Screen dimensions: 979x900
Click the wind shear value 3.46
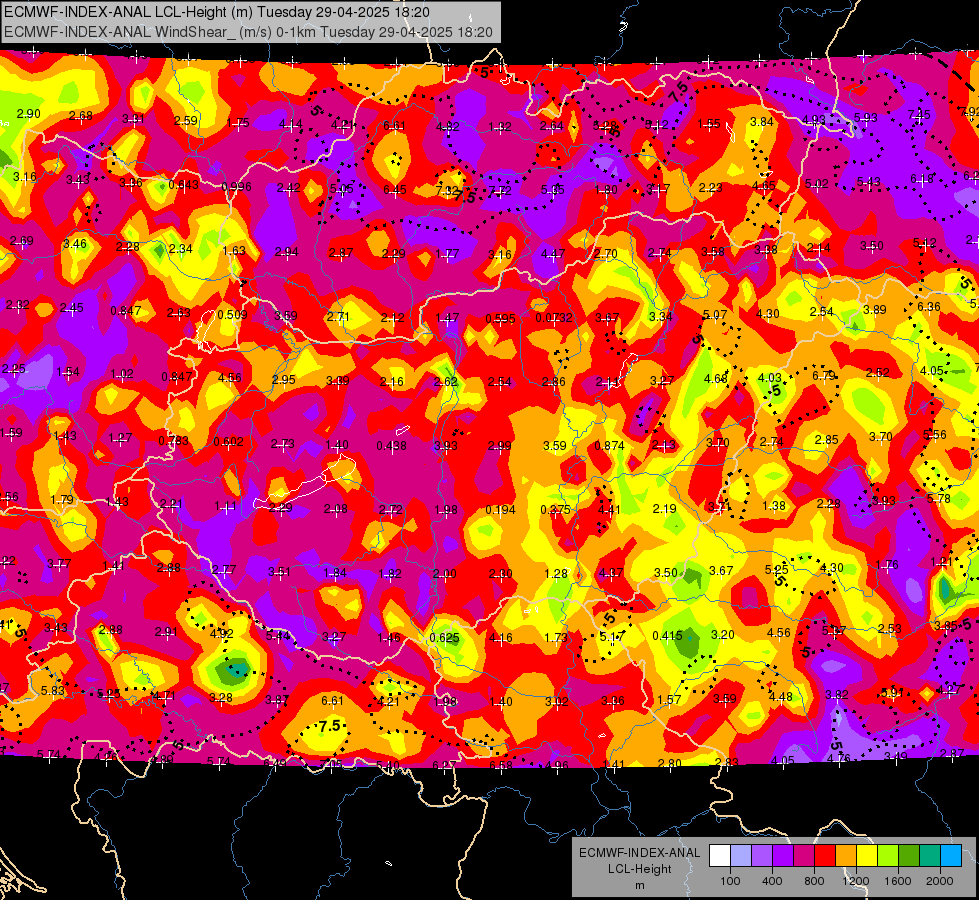coord(75,243)
